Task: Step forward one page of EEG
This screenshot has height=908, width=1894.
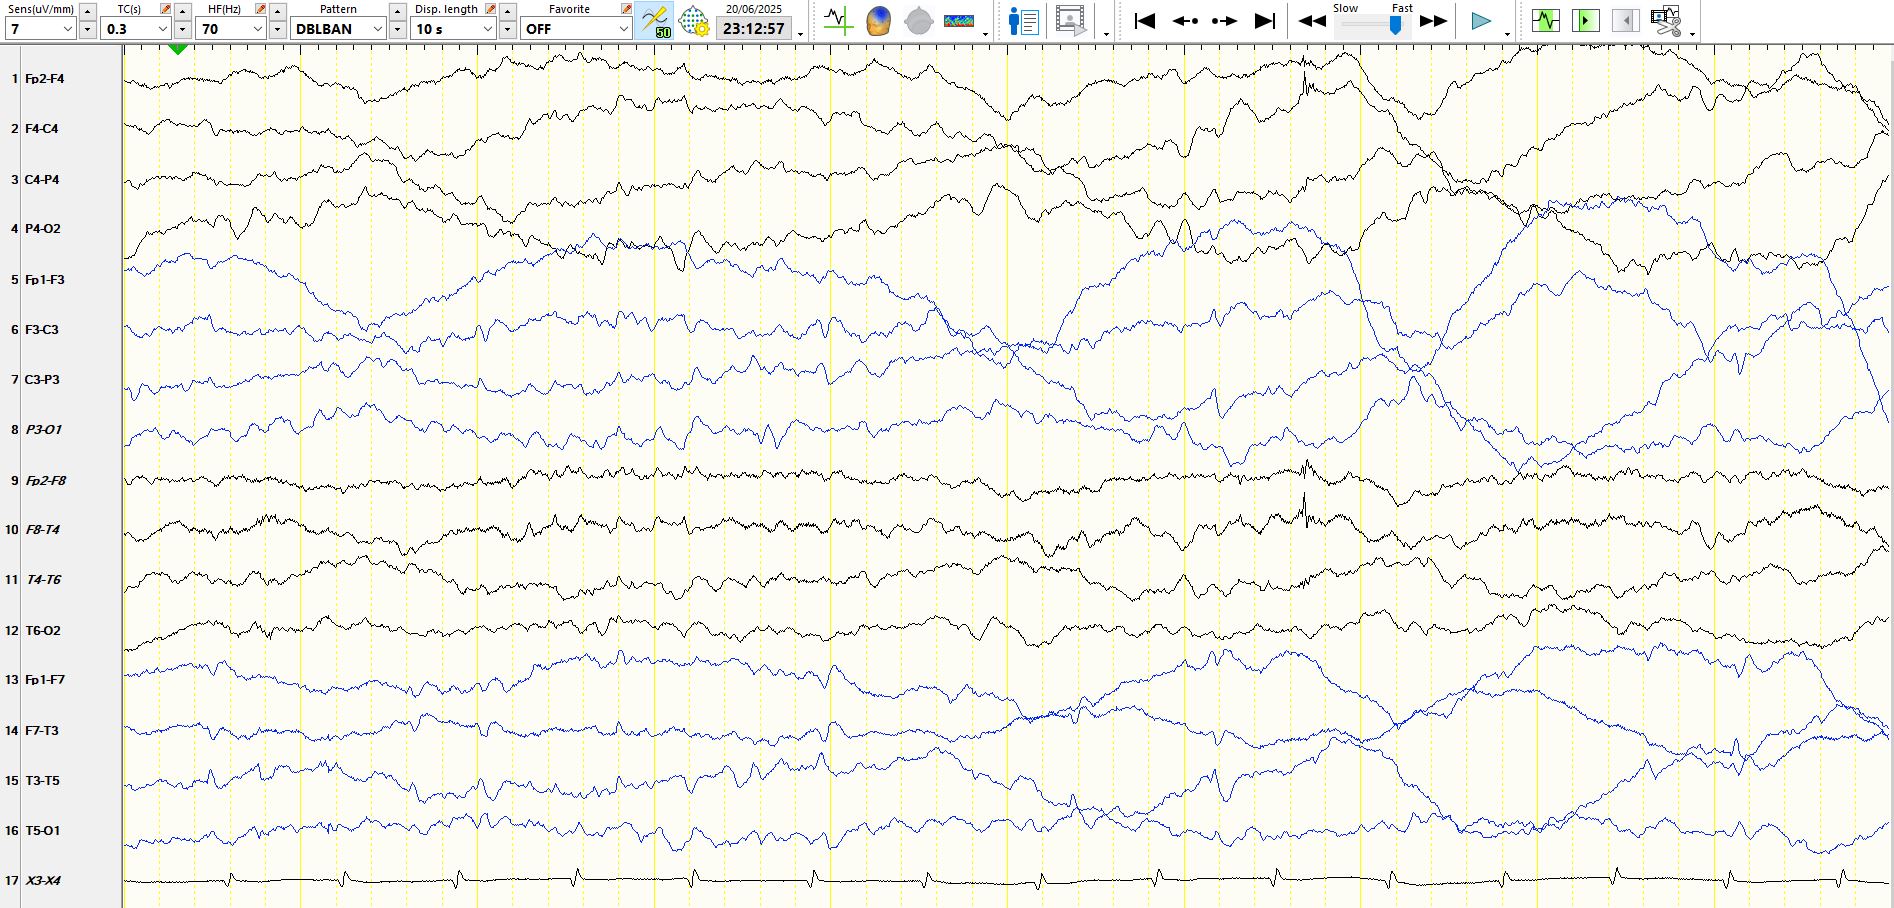Action: click(1224, 21)
